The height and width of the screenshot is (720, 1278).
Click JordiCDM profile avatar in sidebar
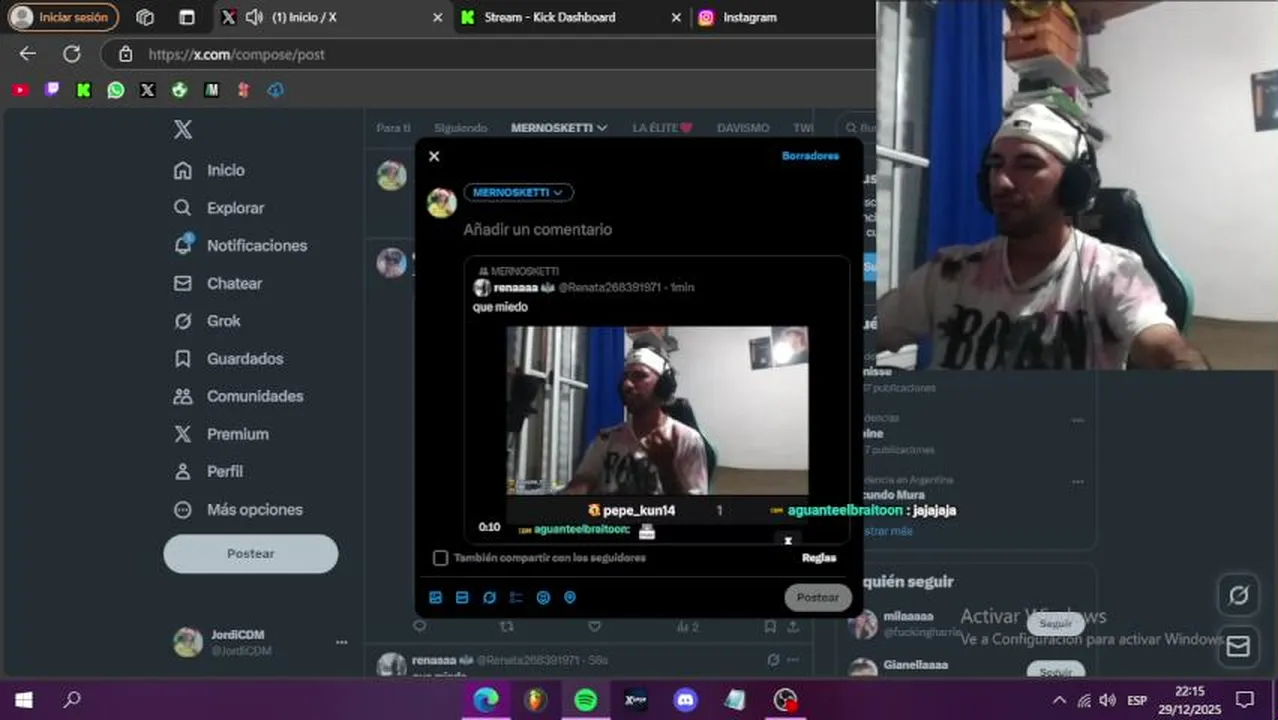(x=188, y=642)
